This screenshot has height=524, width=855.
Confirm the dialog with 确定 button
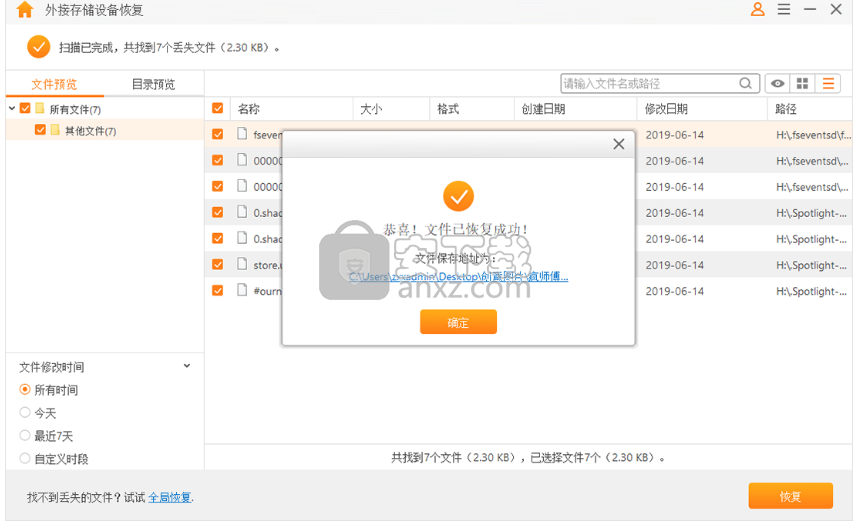pyautogui.click(x=458, y=322)
